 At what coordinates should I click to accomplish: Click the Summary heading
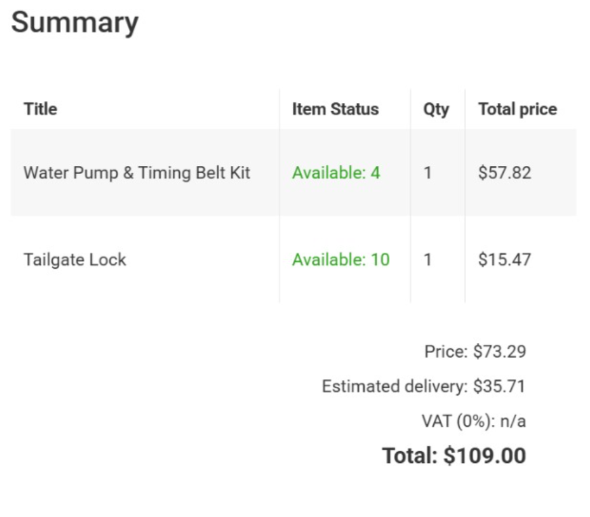pos(75,23)
